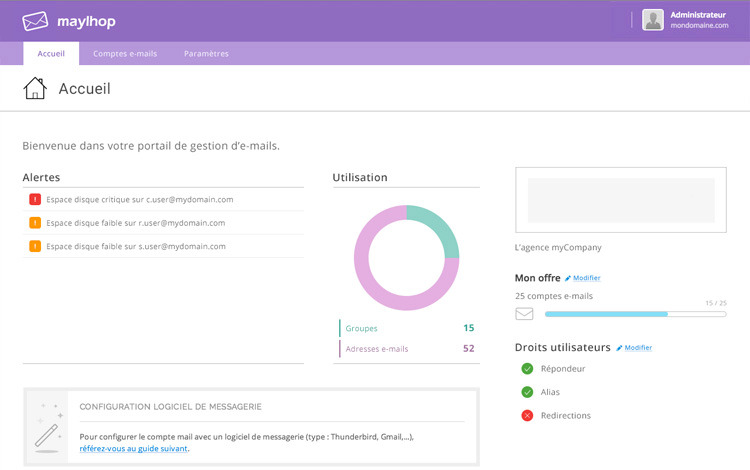Open the Administrateur avatar picture
750x470 pixels.
click(x=652, y=20)
